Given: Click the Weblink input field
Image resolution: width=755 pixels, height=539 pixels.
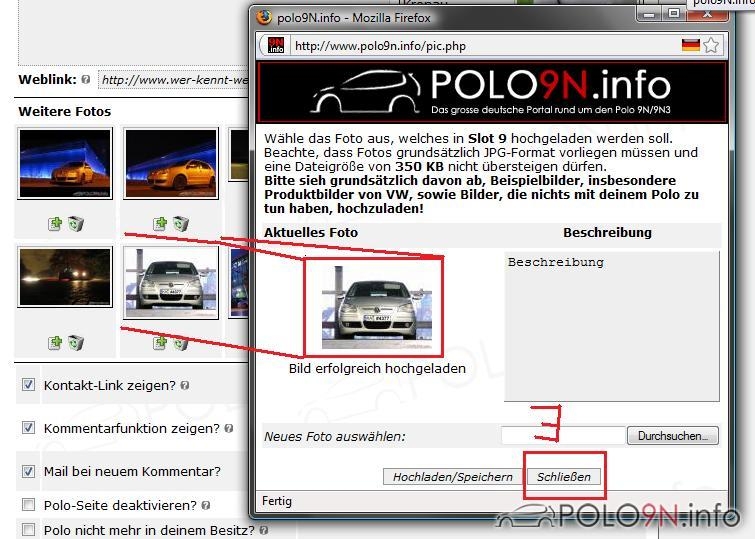Looking at the screenshot, I should tap(173, 79).
